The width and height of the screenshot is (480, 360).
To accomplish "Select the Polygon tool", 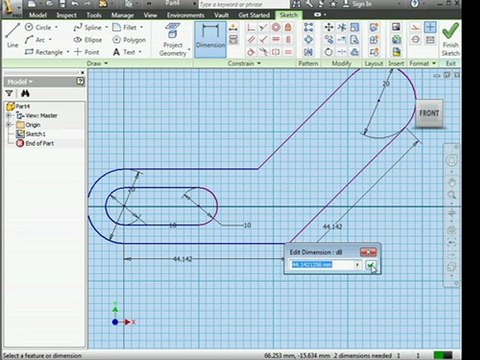I will pos(129,40).
